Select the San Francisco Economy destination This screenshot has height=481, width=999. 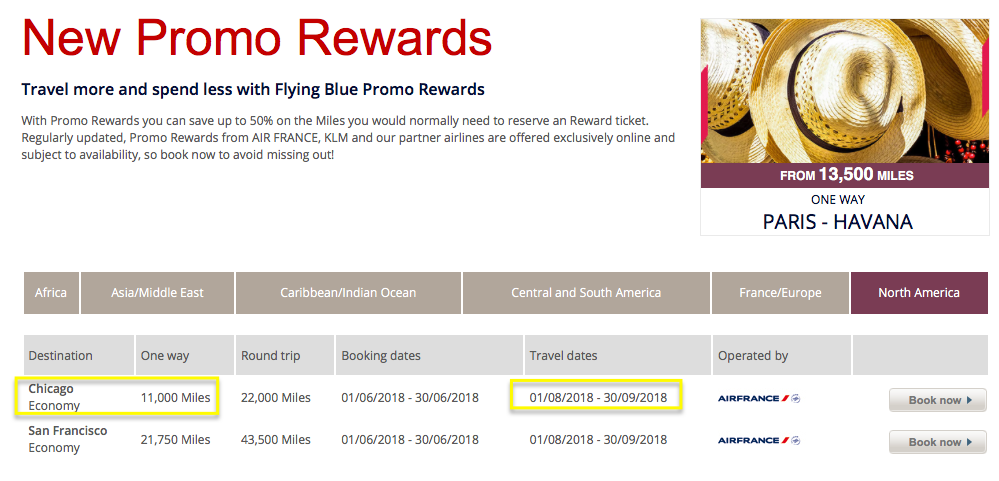68,439
